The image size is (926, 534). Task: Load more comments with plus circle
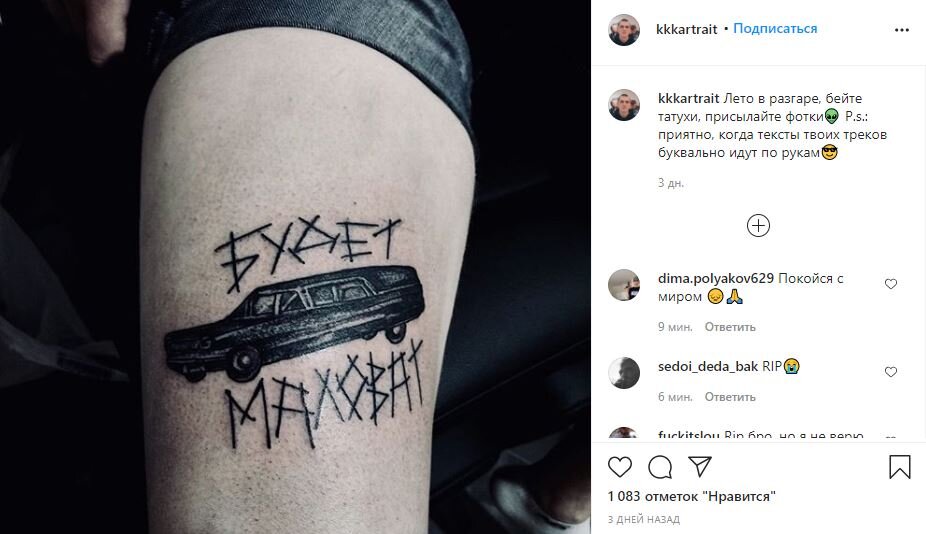click(758, 226)
